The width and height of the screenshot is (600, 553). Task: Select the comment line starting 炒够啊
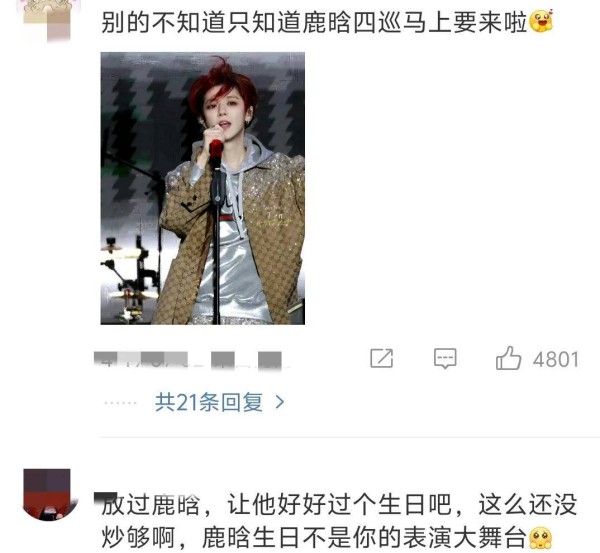click(x=315, y=538)
